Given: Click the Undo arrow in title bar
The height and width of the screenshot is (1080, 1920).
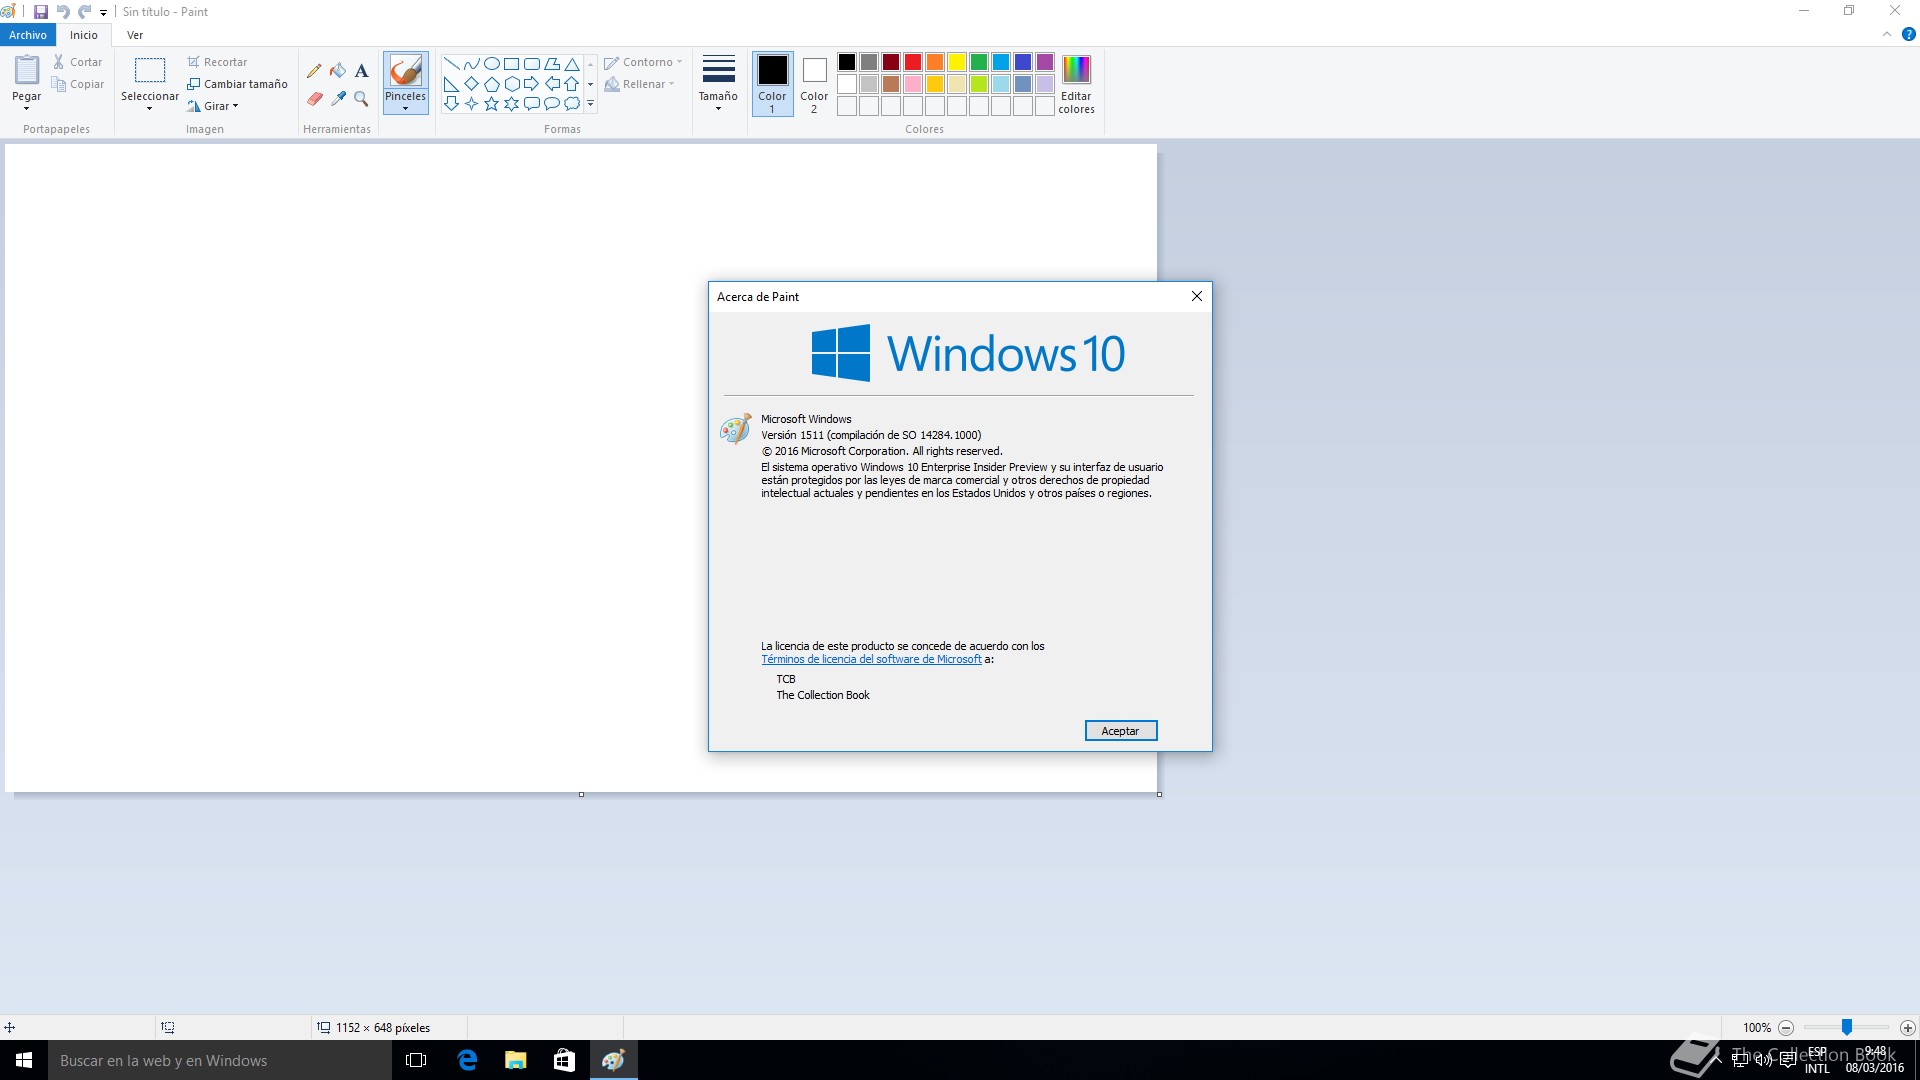Looking at the screenshot, I should click(63, 12).
